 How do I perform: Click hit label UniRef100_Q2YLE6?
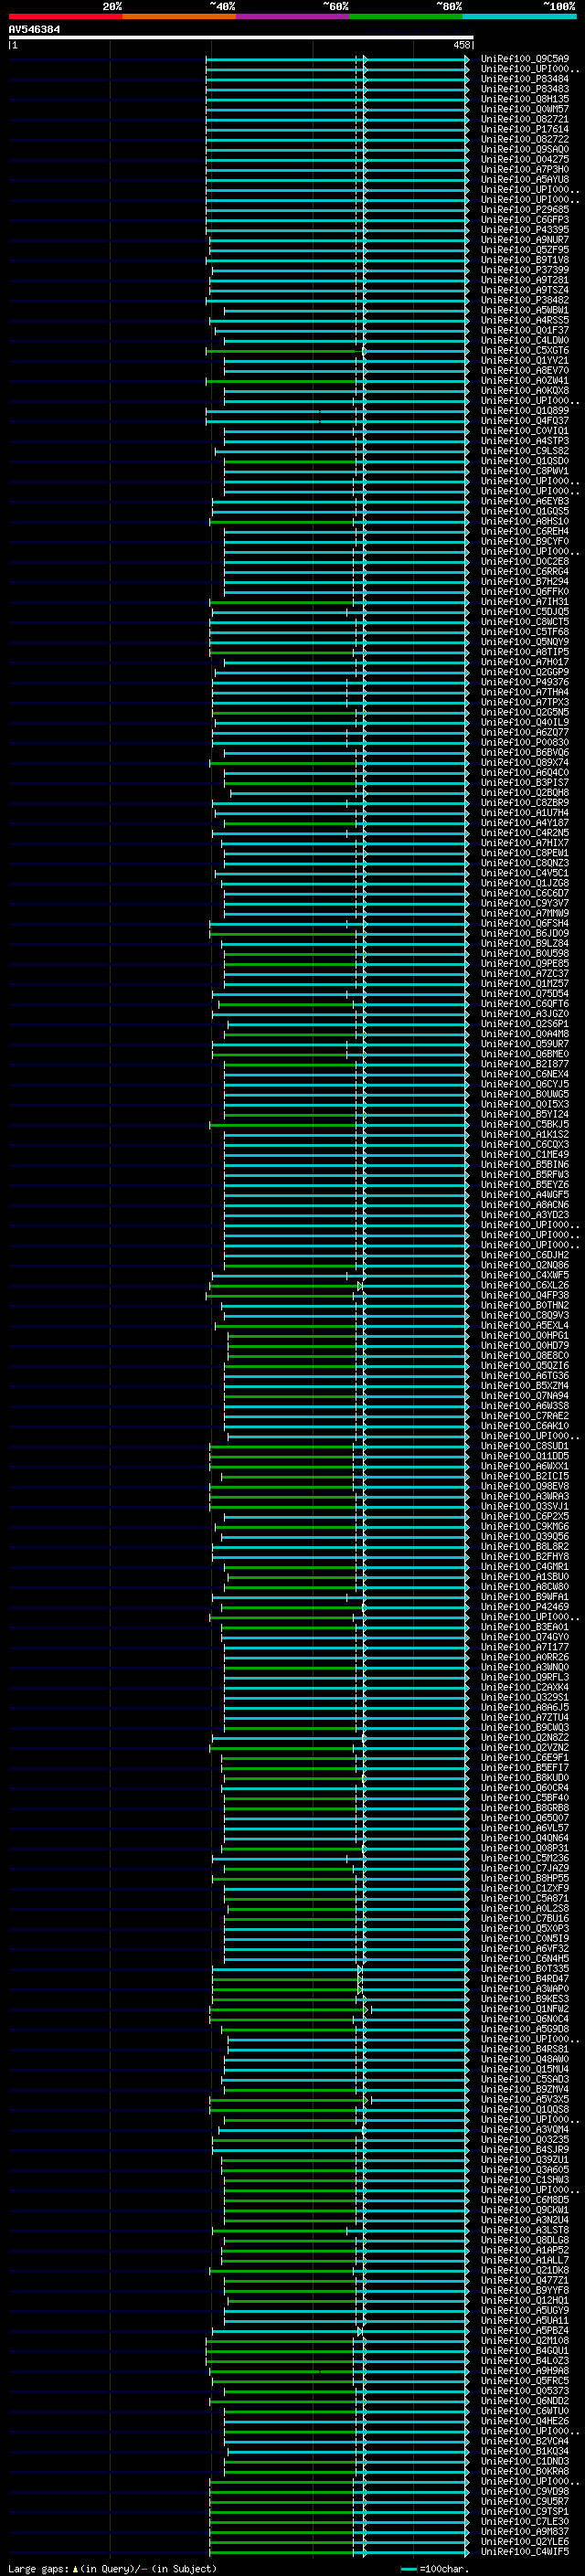[x=524, y=2541]
